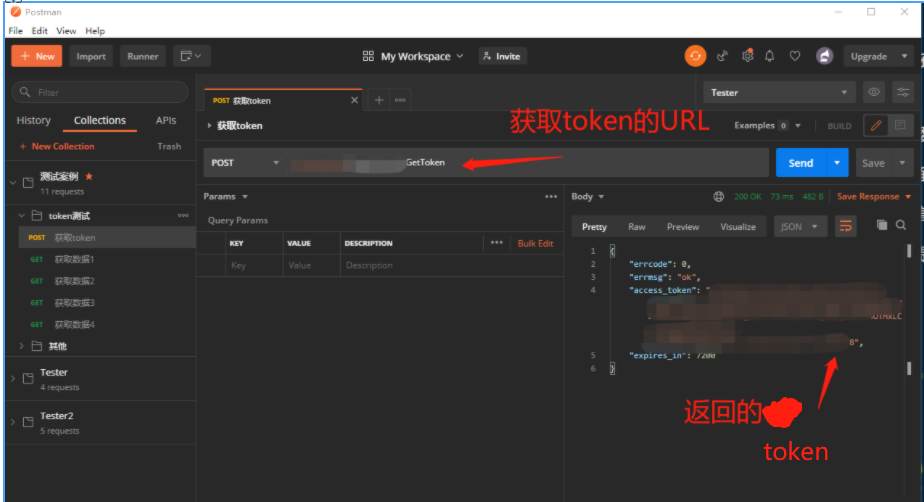Open the Runner

point(143,56)
